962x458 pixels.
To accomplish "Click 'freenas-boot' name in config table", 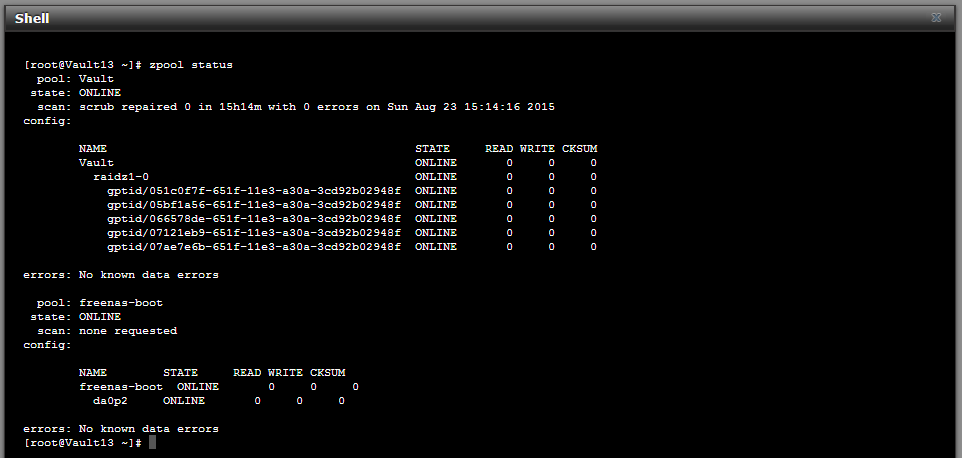I will tap(121, 387).
